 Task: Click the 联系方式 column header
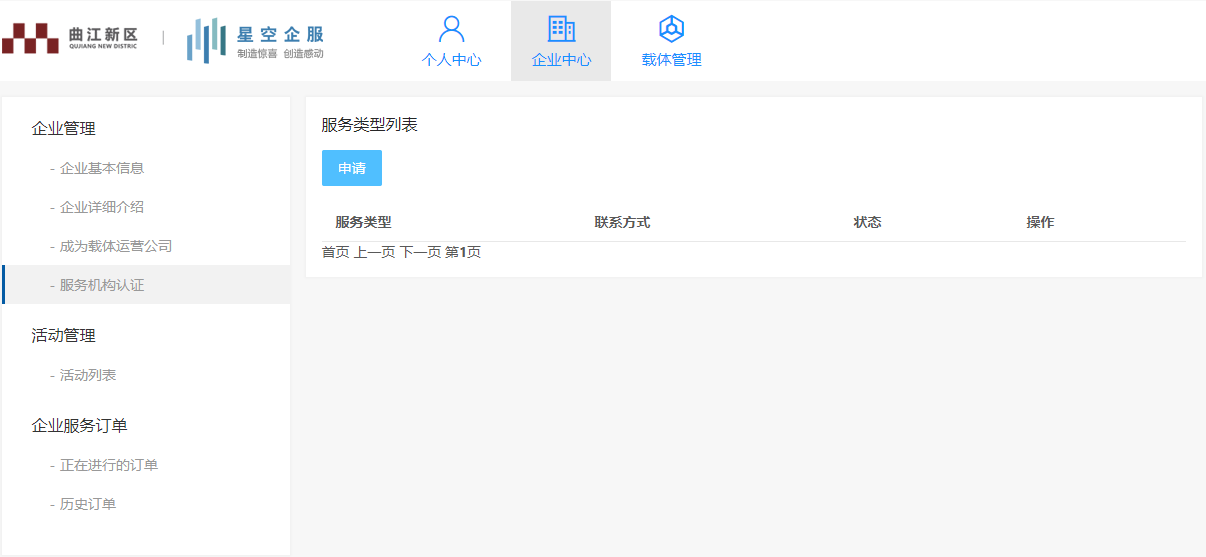(622, 222)
